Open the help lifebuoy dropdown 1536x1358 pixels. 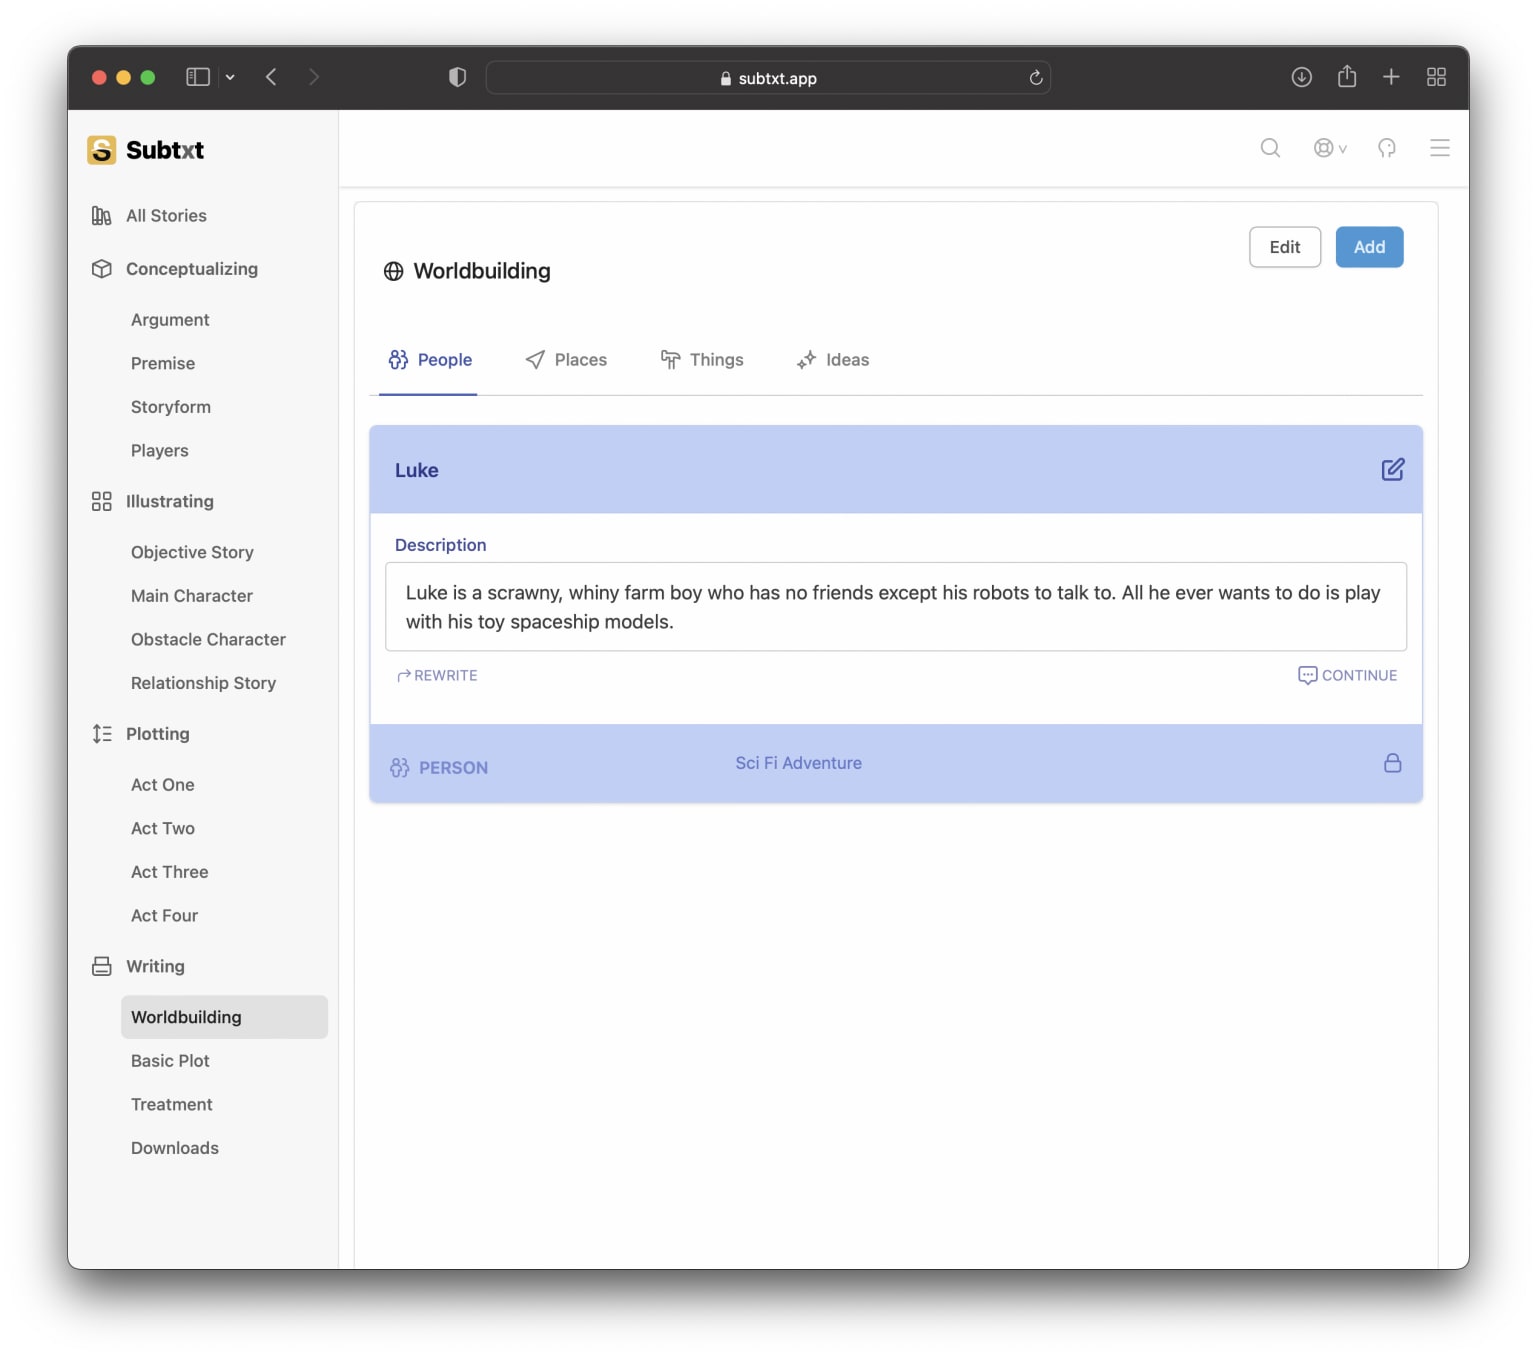1329,148
